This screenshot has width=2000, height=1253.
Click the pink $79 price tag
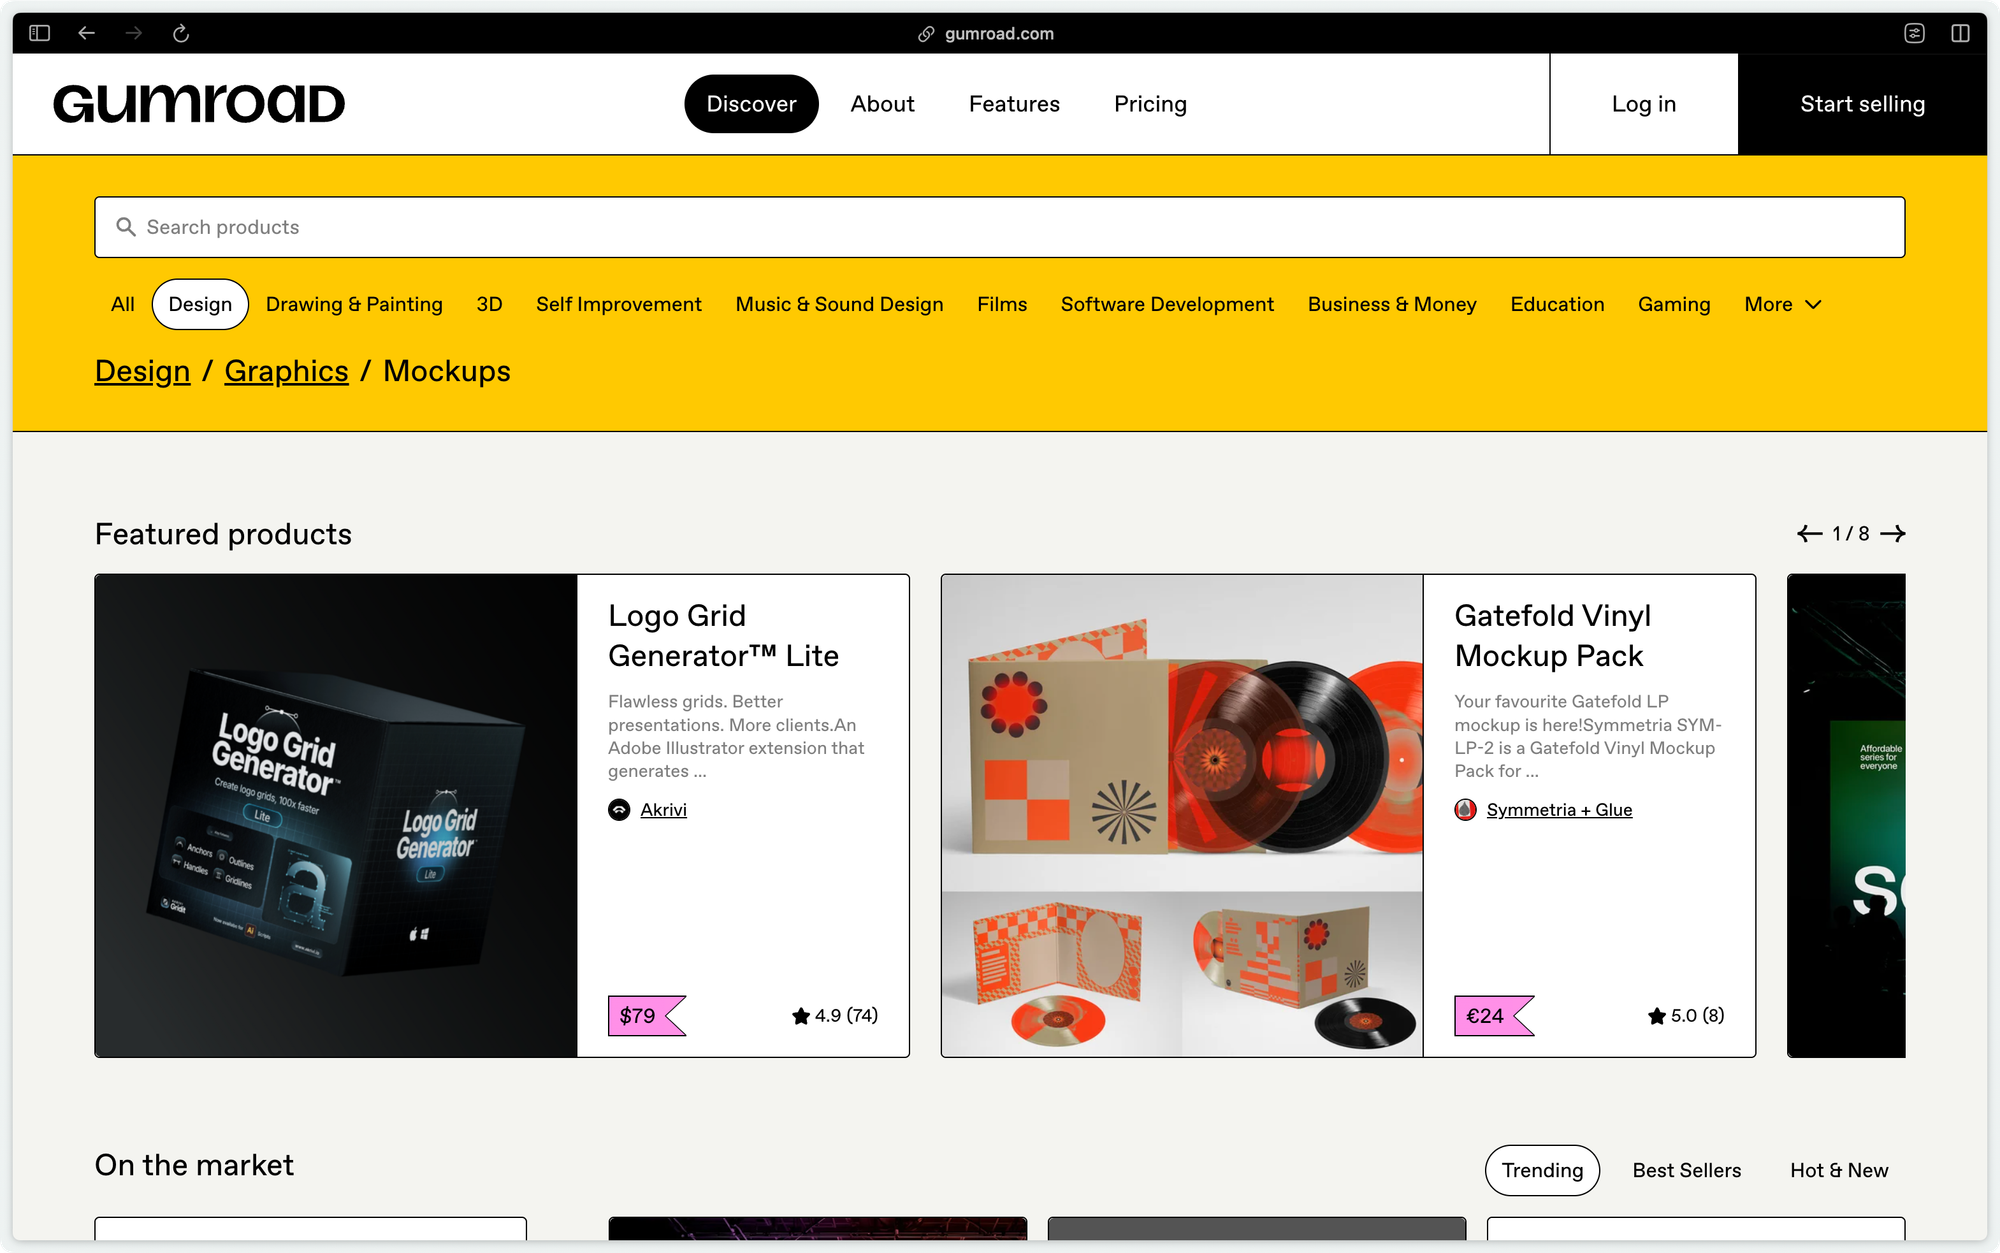coord(646,1016)
